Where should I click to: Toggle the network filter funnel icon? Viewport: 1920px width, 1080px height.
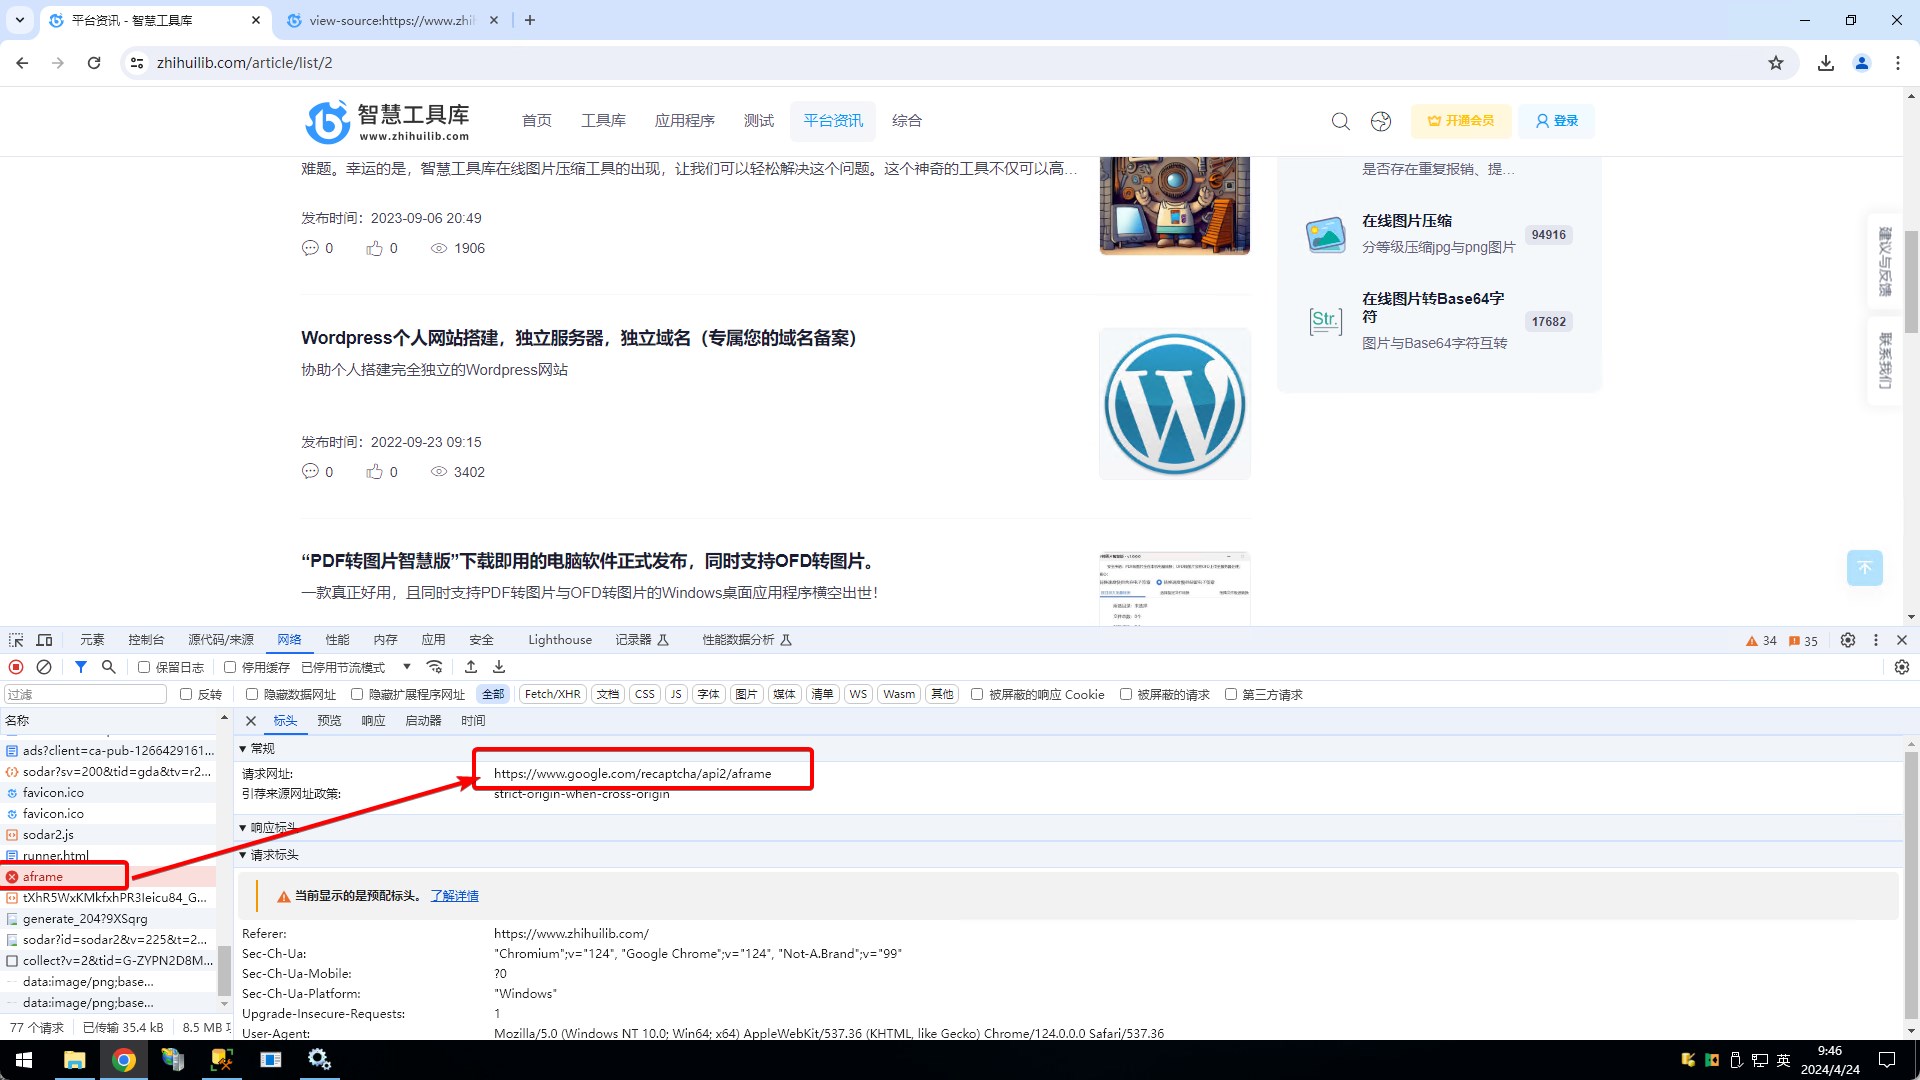81,667
